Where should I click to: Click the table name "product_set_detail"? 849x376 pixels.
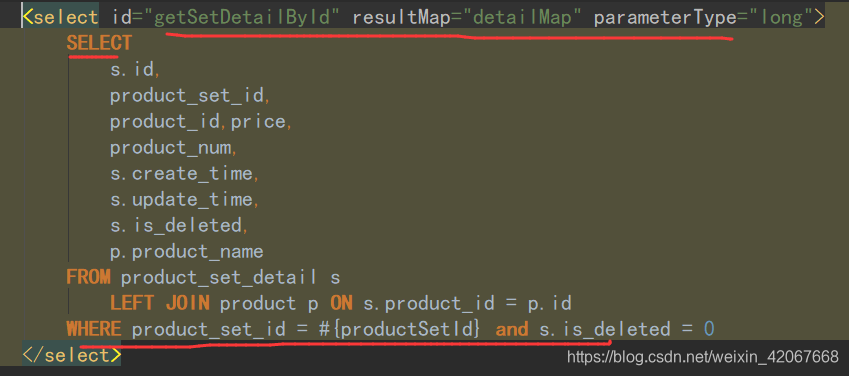point(219,277)
